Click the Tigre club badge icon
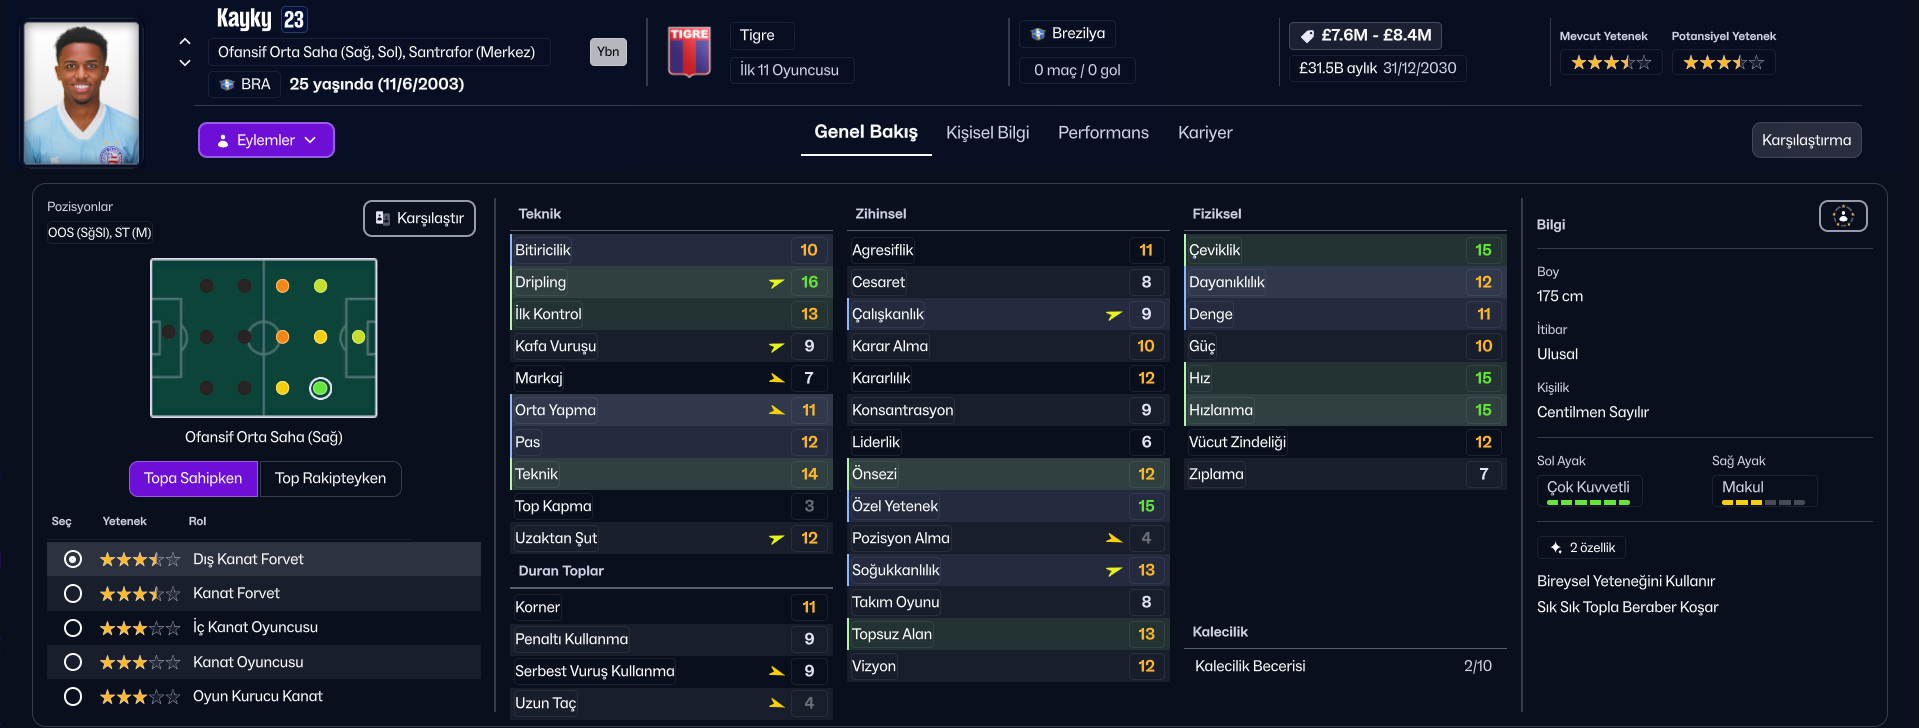Image resolution: width=1919 pixels, height=728 pixels. click(x=689, y=52)
